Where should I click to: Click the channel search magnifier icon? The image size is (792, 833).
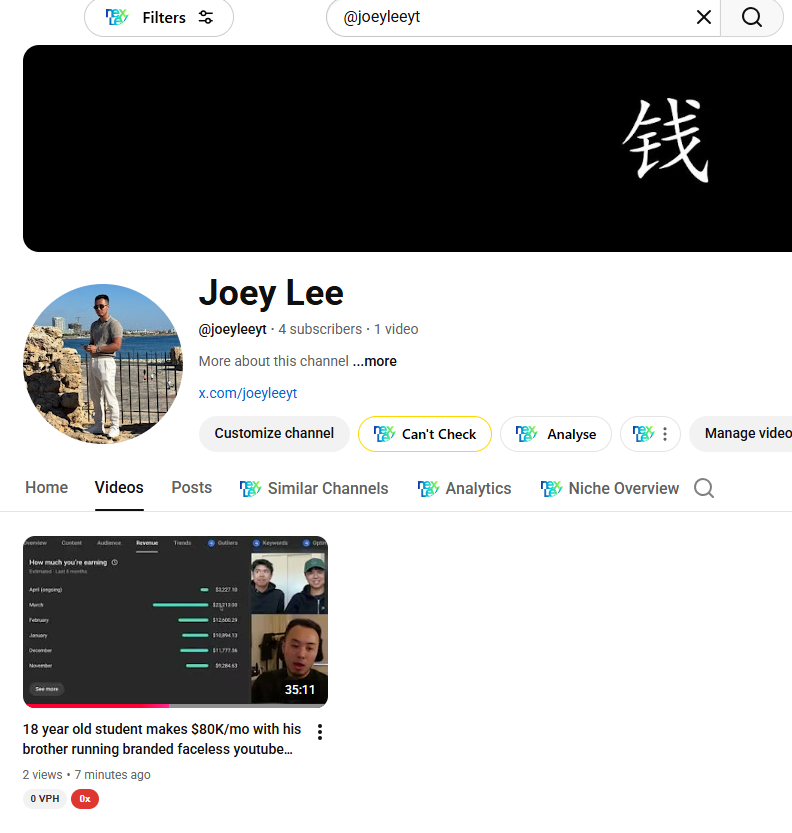click(704, 488)
